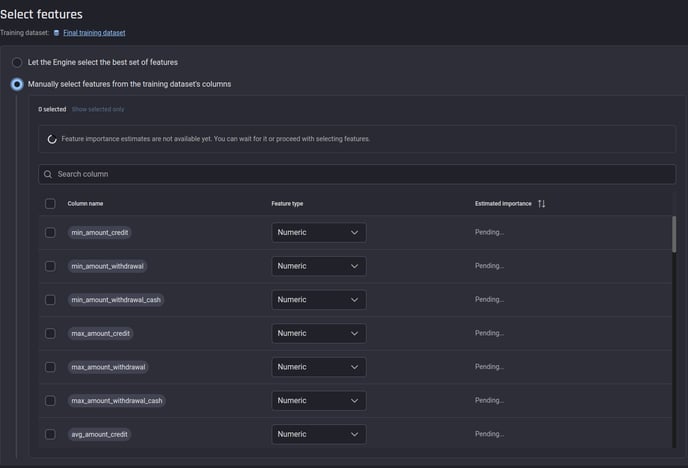This screenshot has width=688, height=468.
Task: Open the Final training dataset link
Action: click(94, 33)
